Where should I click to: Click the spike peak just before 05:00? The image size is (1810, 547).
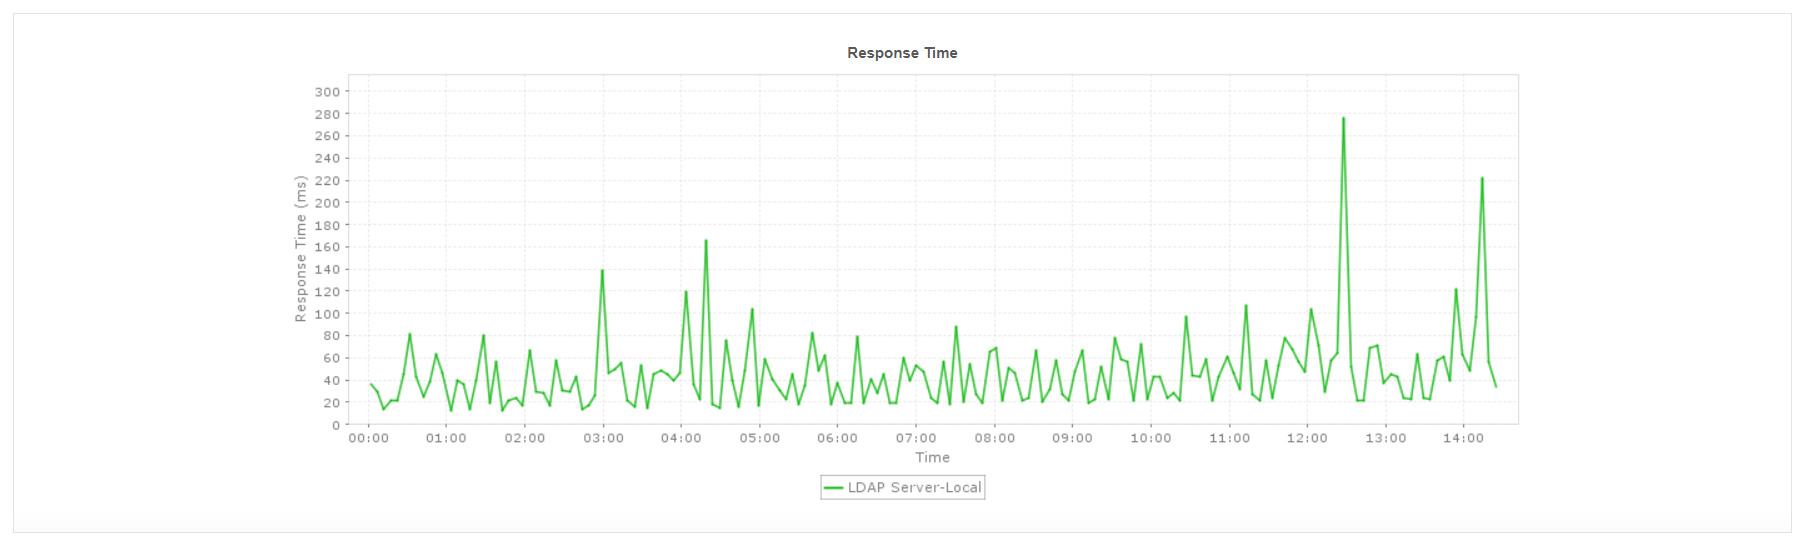[x=752, y=310]
